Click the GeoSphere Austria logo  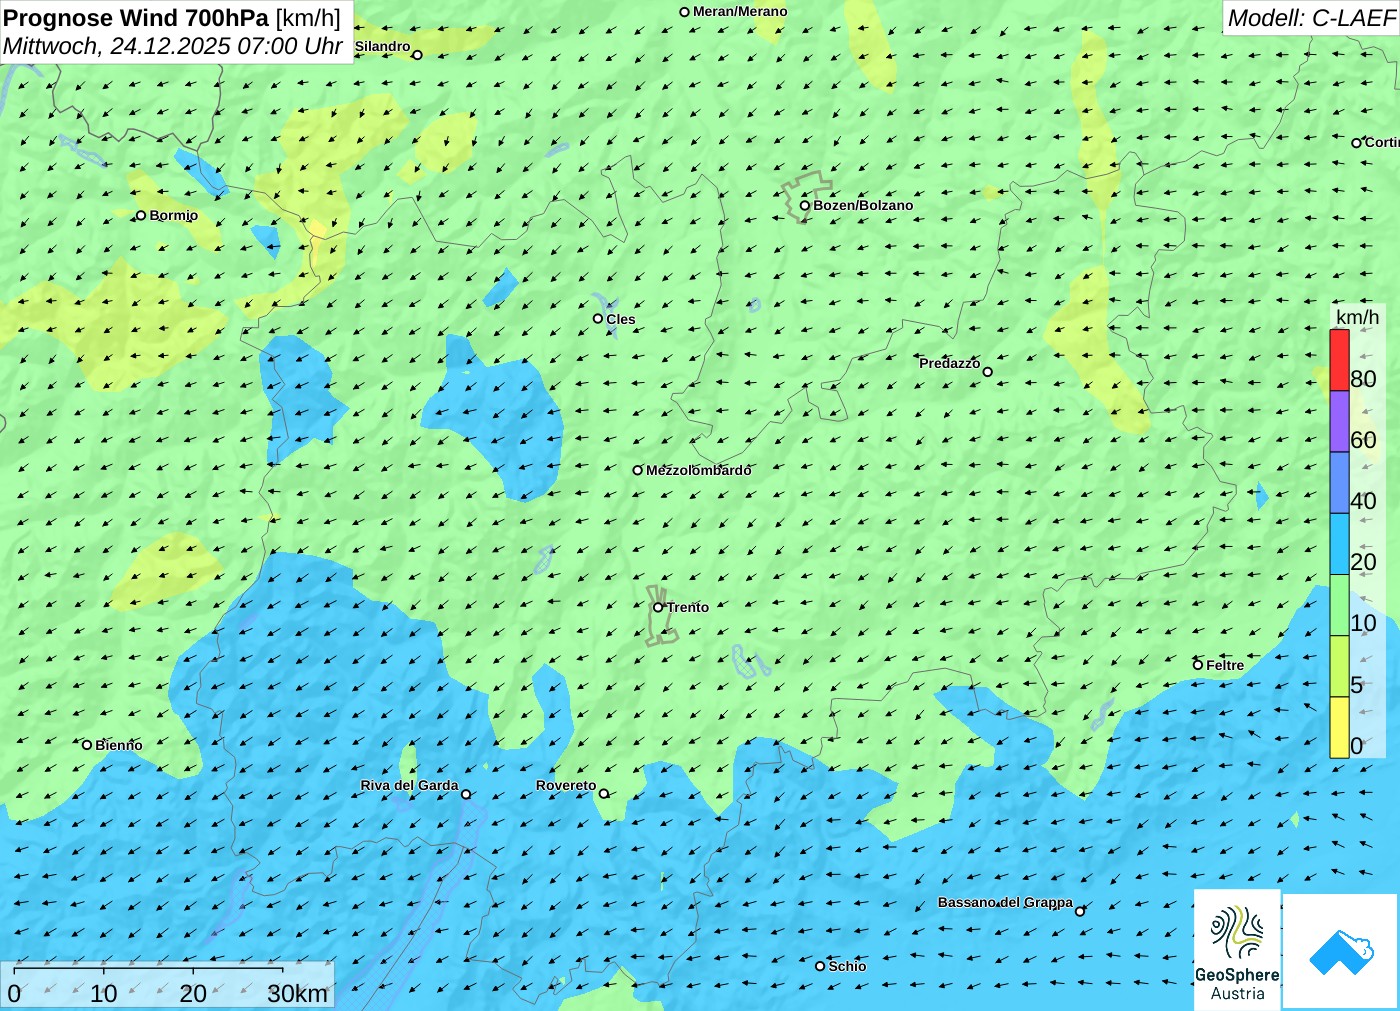tap(1237, 950)
